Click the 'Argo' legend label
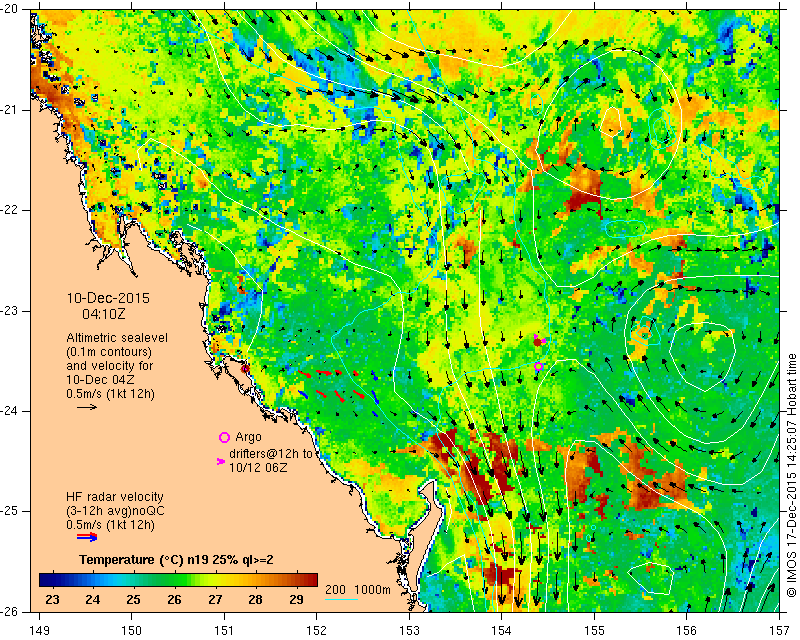Screen dimensions: 800x640 pyautogui.click(x=248, y=437)
